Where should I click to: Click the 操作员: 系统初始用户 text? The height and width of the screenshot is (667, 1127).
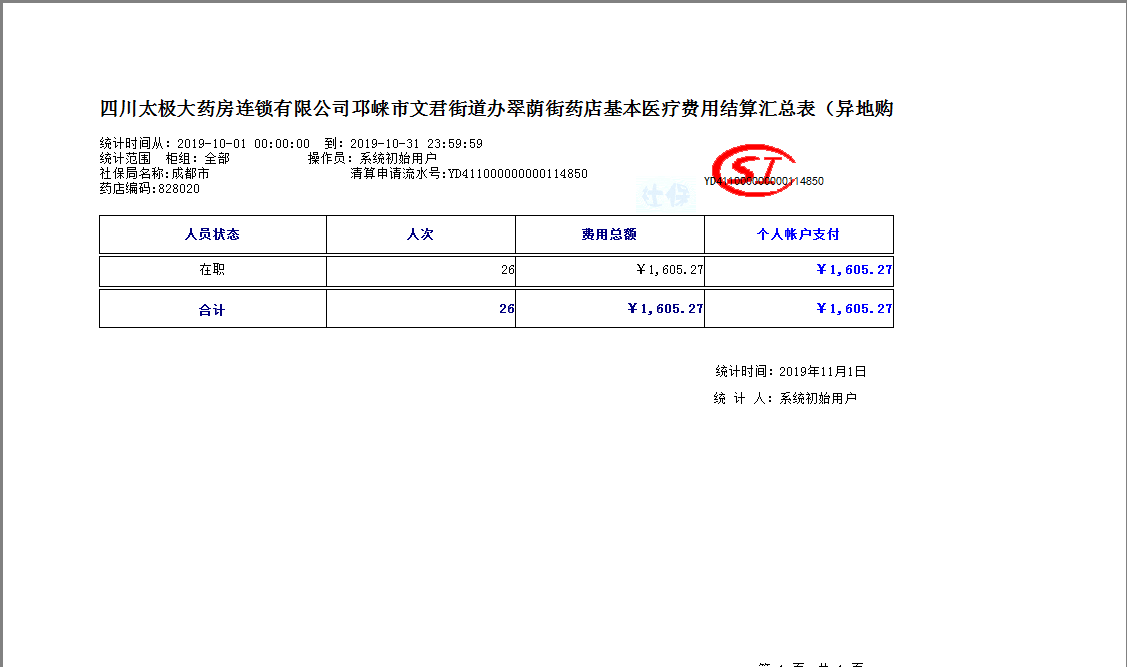point(372,158)
